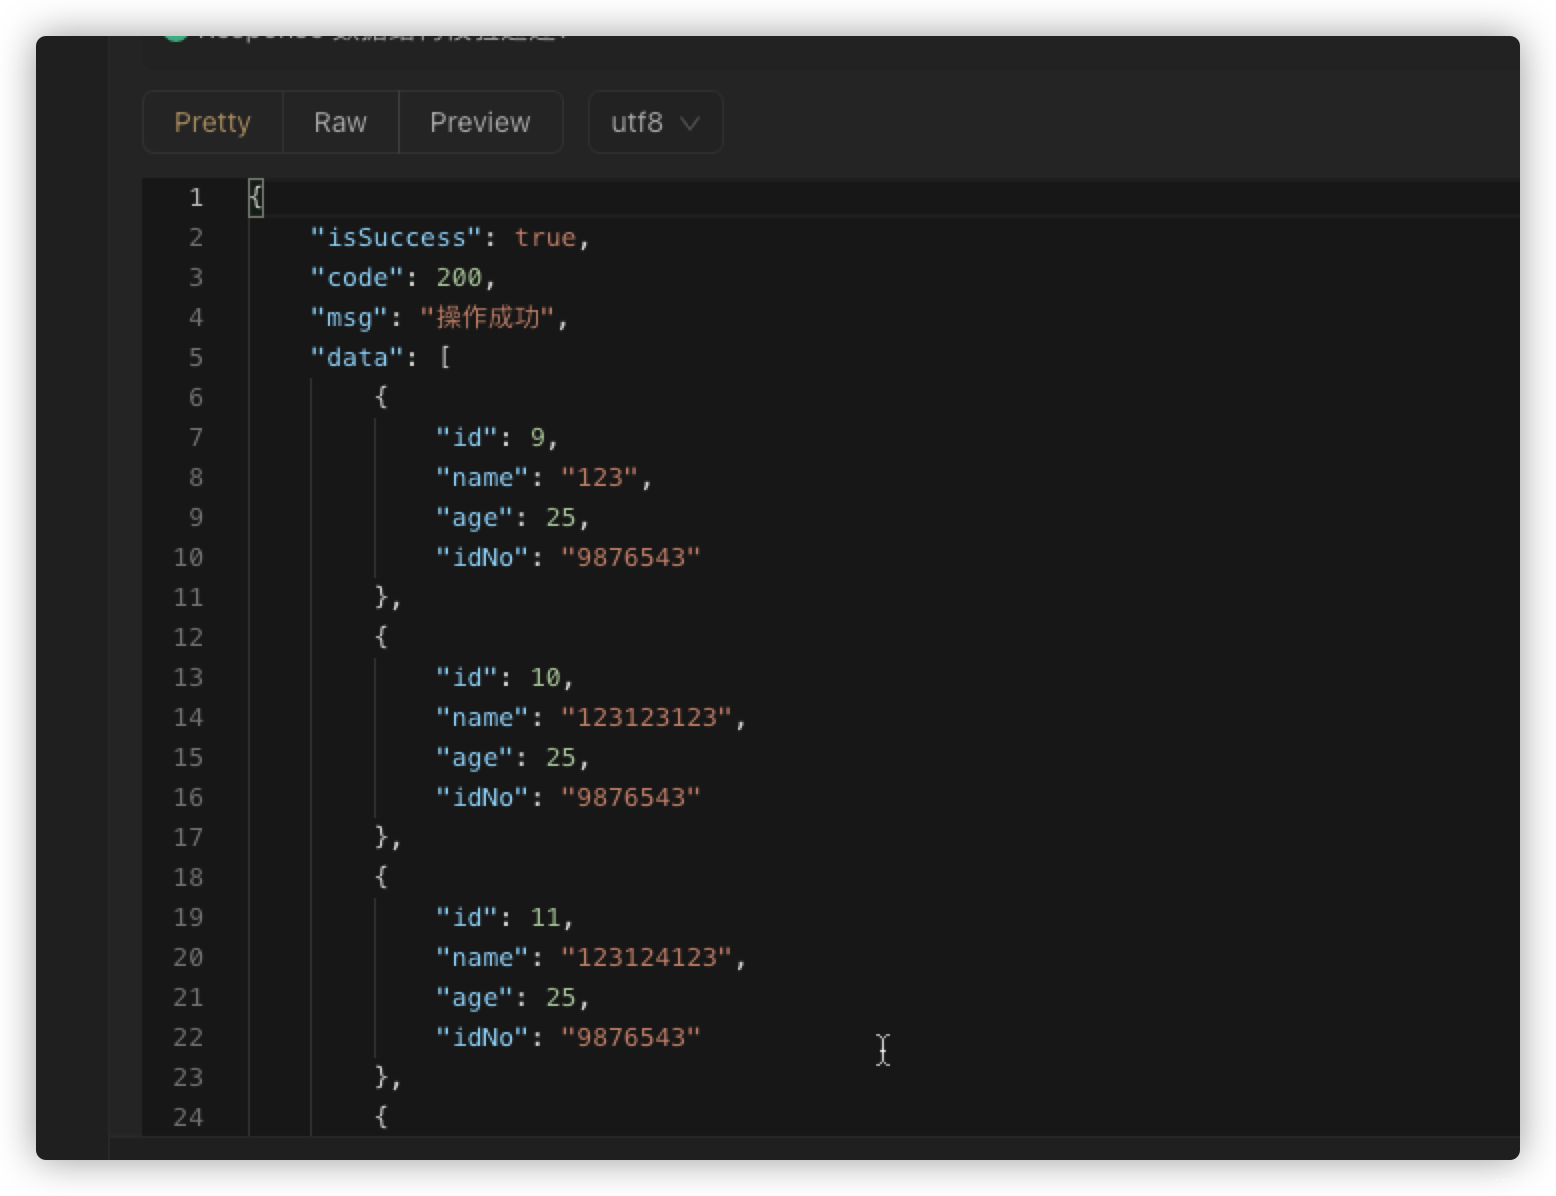
Task: Click the true value on line 2
Action: (x=545, y=238)
